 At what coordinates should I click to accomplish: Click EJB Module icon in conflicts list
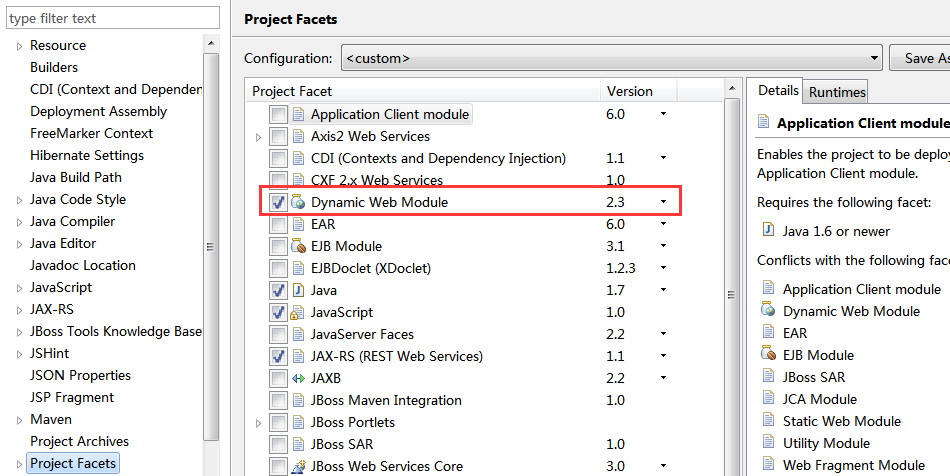[768, 354]
